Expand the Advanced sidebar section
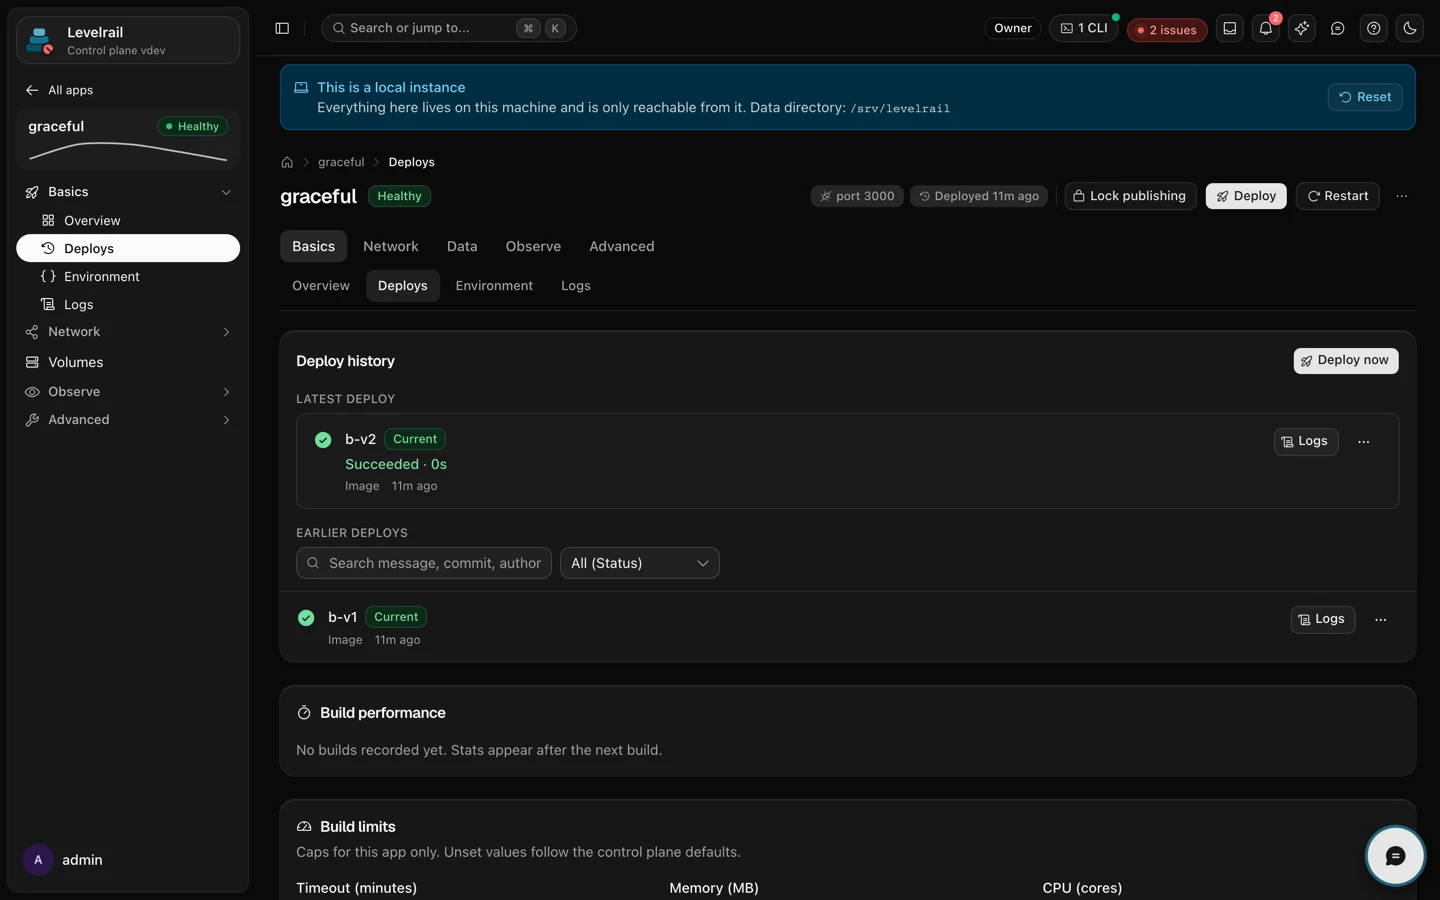 click(128, 420)
